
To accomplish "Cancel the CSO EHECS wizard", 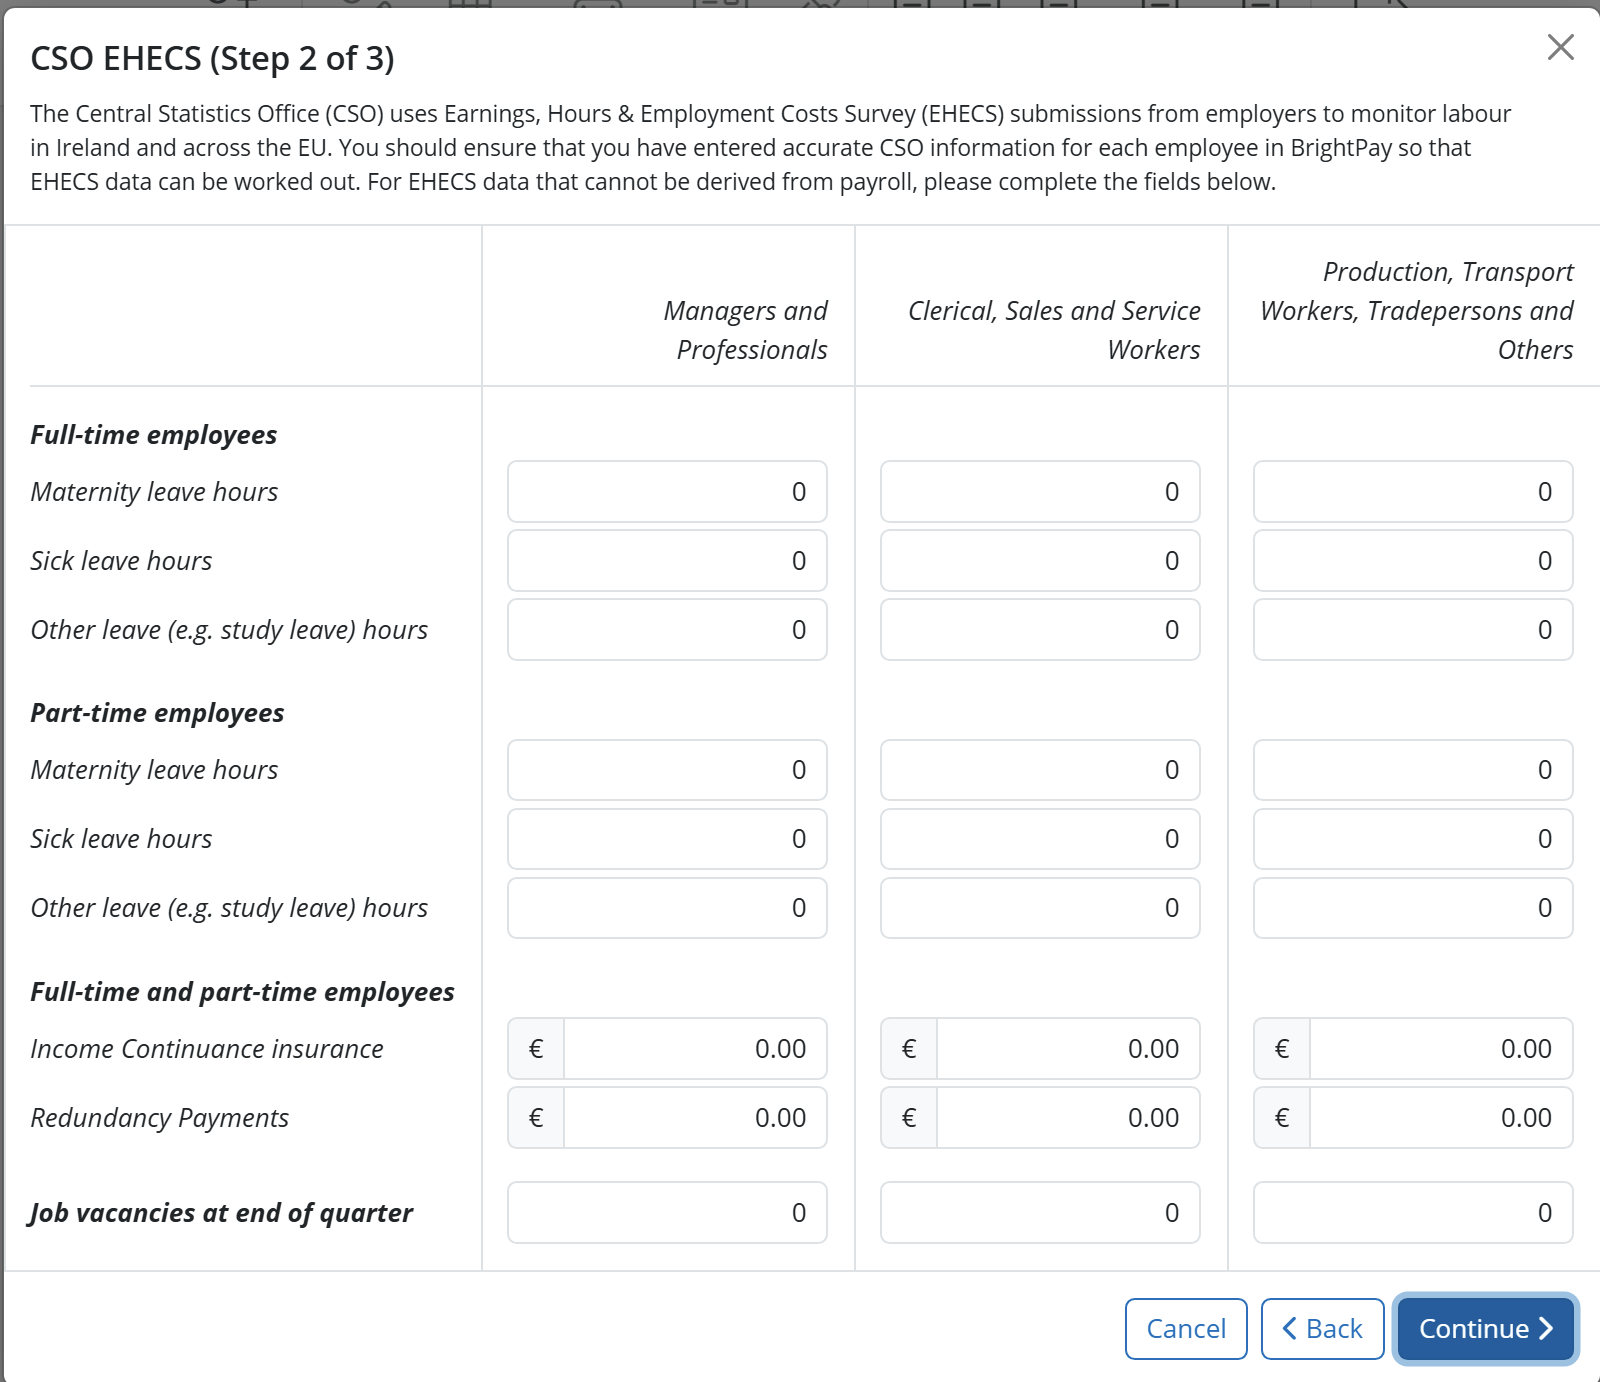I will pos(1186,1328).
